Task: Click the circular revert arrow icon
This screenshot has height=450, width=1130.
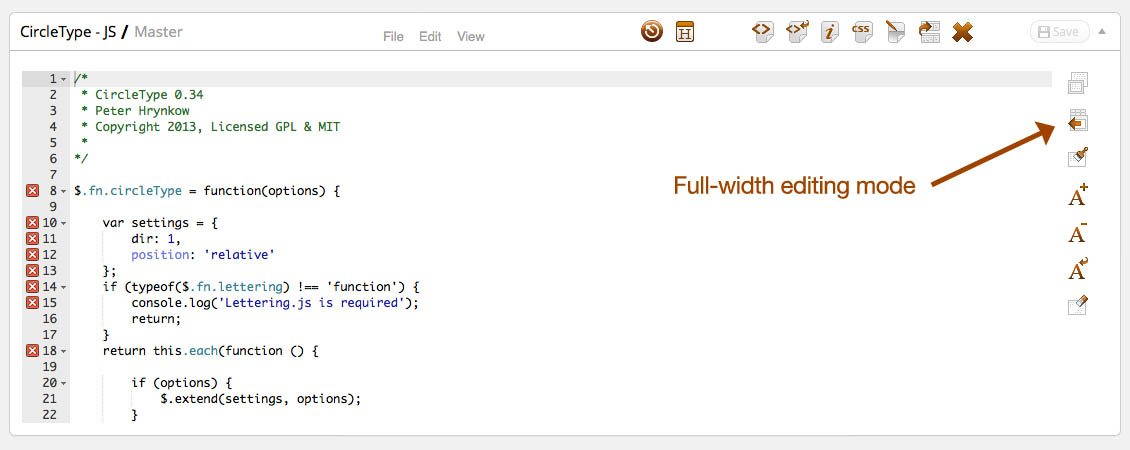Action: coord(652,32)
